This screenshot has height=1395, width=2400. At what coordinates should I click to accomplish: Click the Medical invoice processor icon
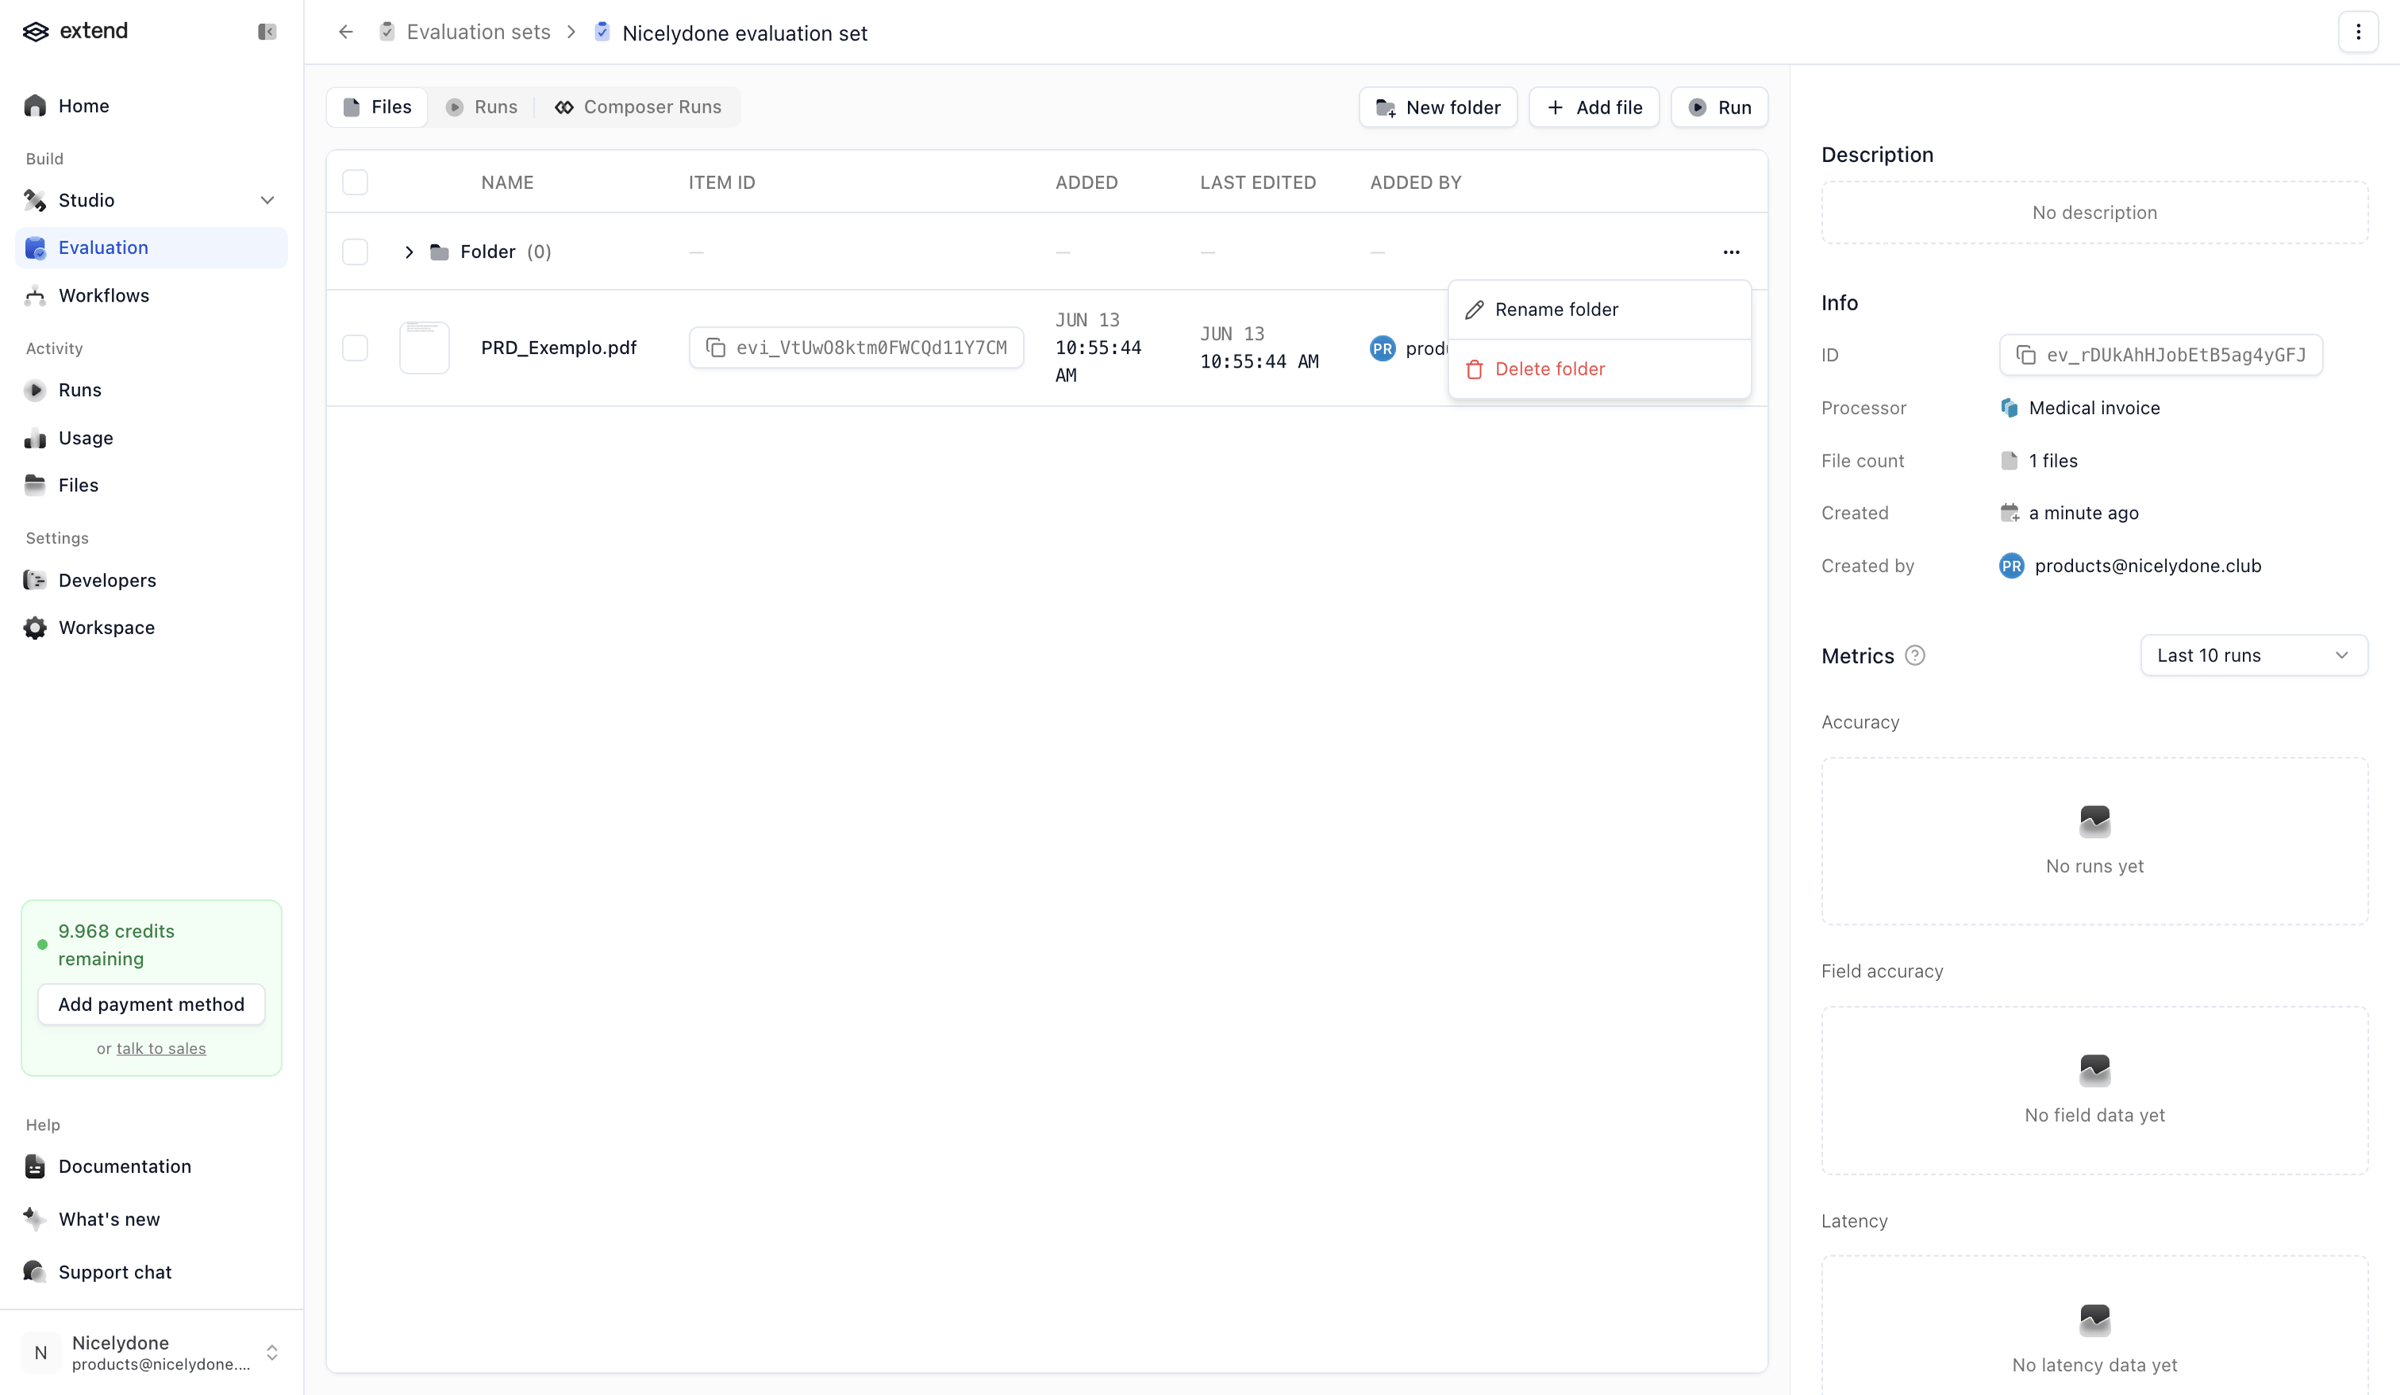point(2009,408)
